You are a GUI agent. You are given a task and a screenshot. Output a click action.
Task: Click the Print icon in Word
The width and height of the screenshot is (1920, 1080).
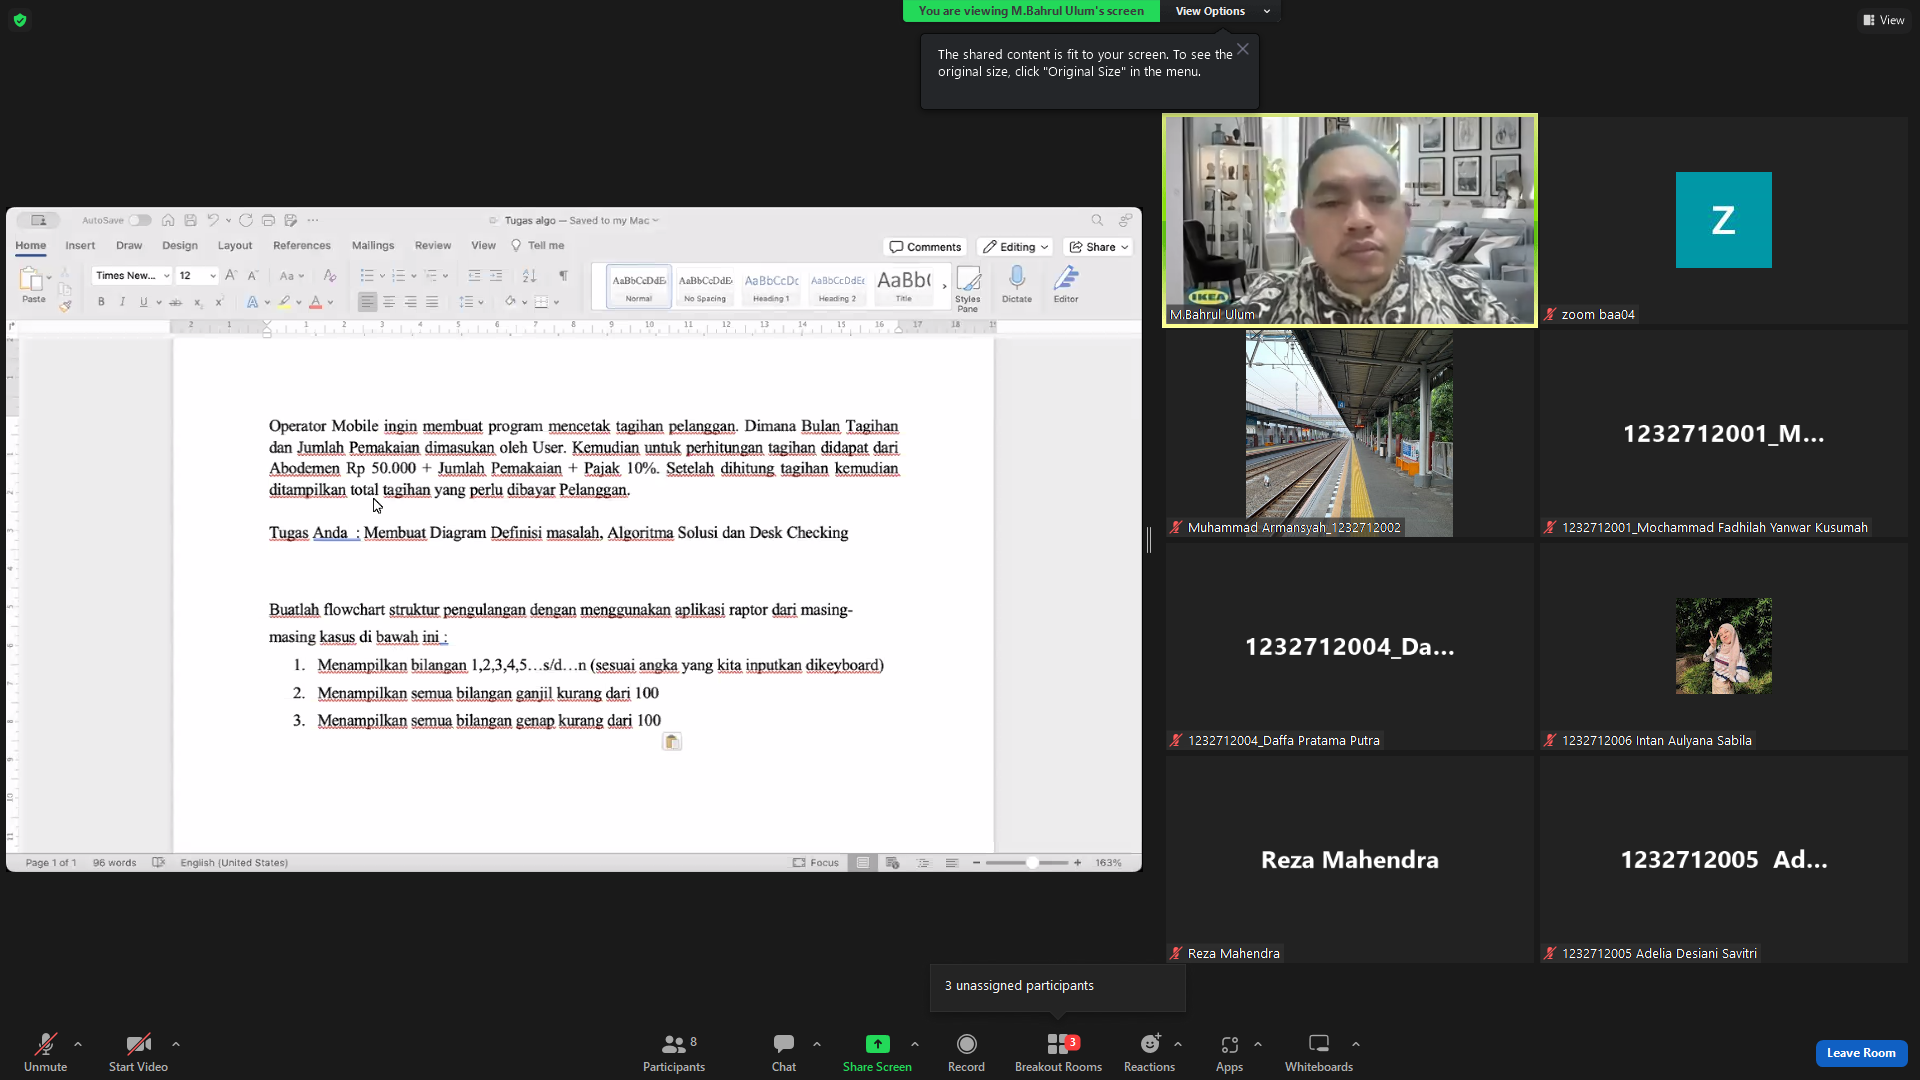coord(268,220)
